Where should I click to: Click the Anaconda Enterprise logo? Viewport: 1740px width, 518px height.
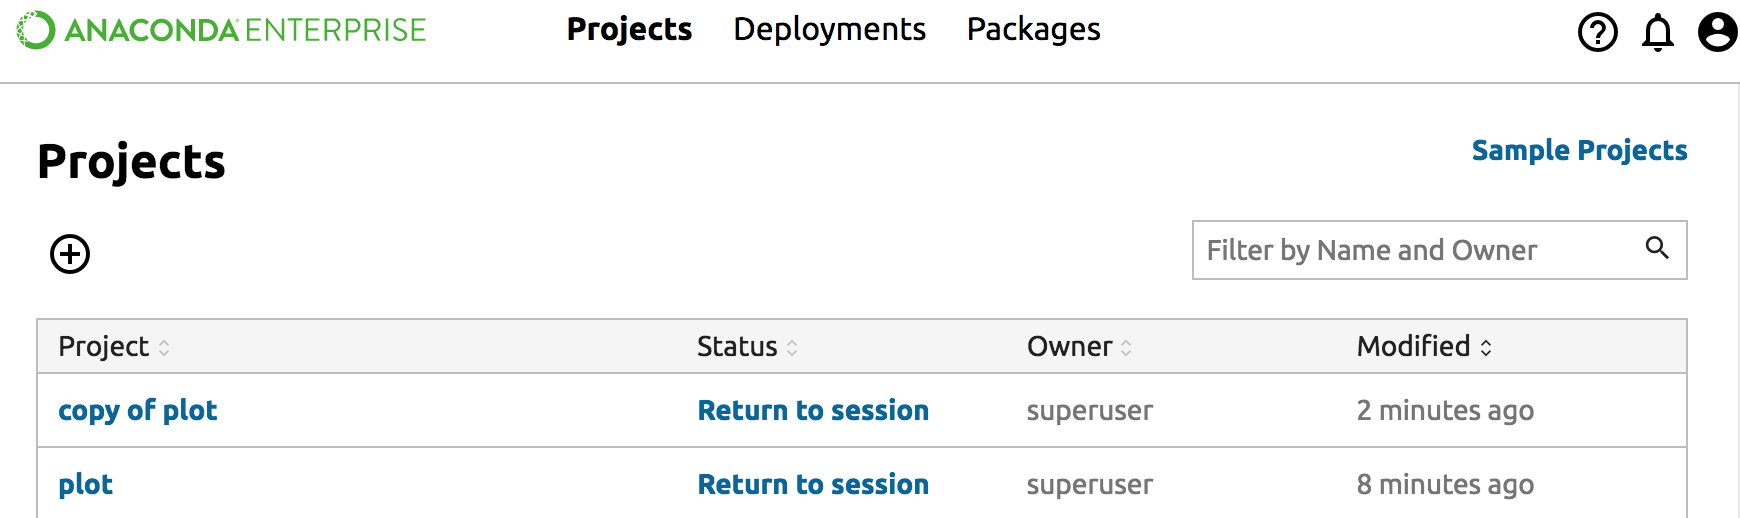pyautogui.click(x=36, y=30)
